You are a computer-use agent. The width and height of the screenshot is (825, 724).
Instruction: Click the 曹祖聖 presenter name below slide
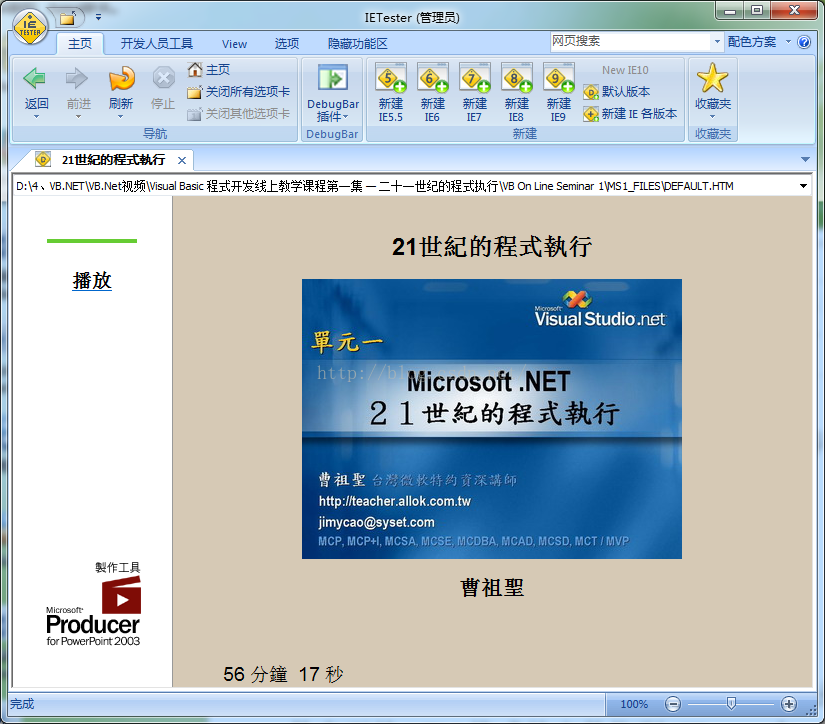click(492, 587)
